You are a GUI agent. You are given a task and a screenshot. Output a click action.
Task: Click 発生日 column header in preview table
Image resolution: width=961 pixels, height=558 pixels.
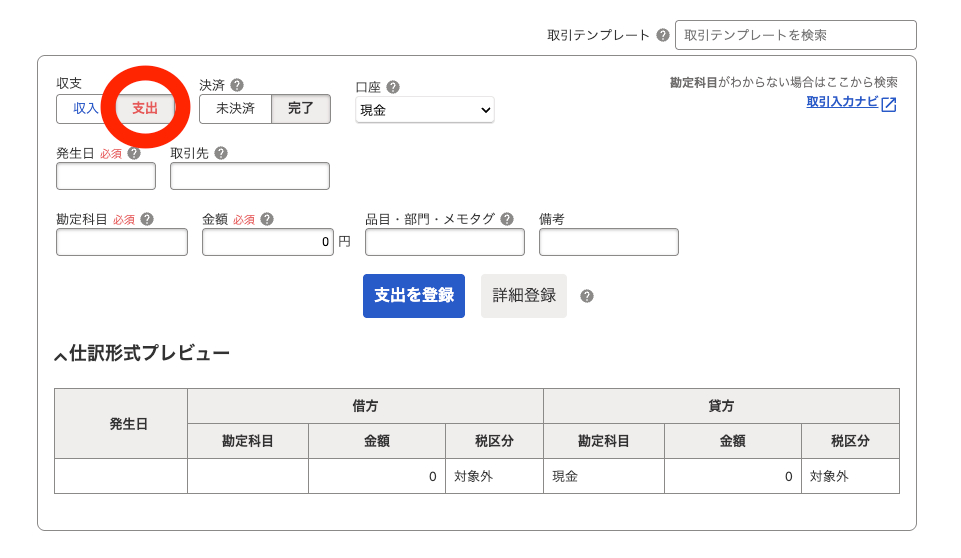coord(121,424)
